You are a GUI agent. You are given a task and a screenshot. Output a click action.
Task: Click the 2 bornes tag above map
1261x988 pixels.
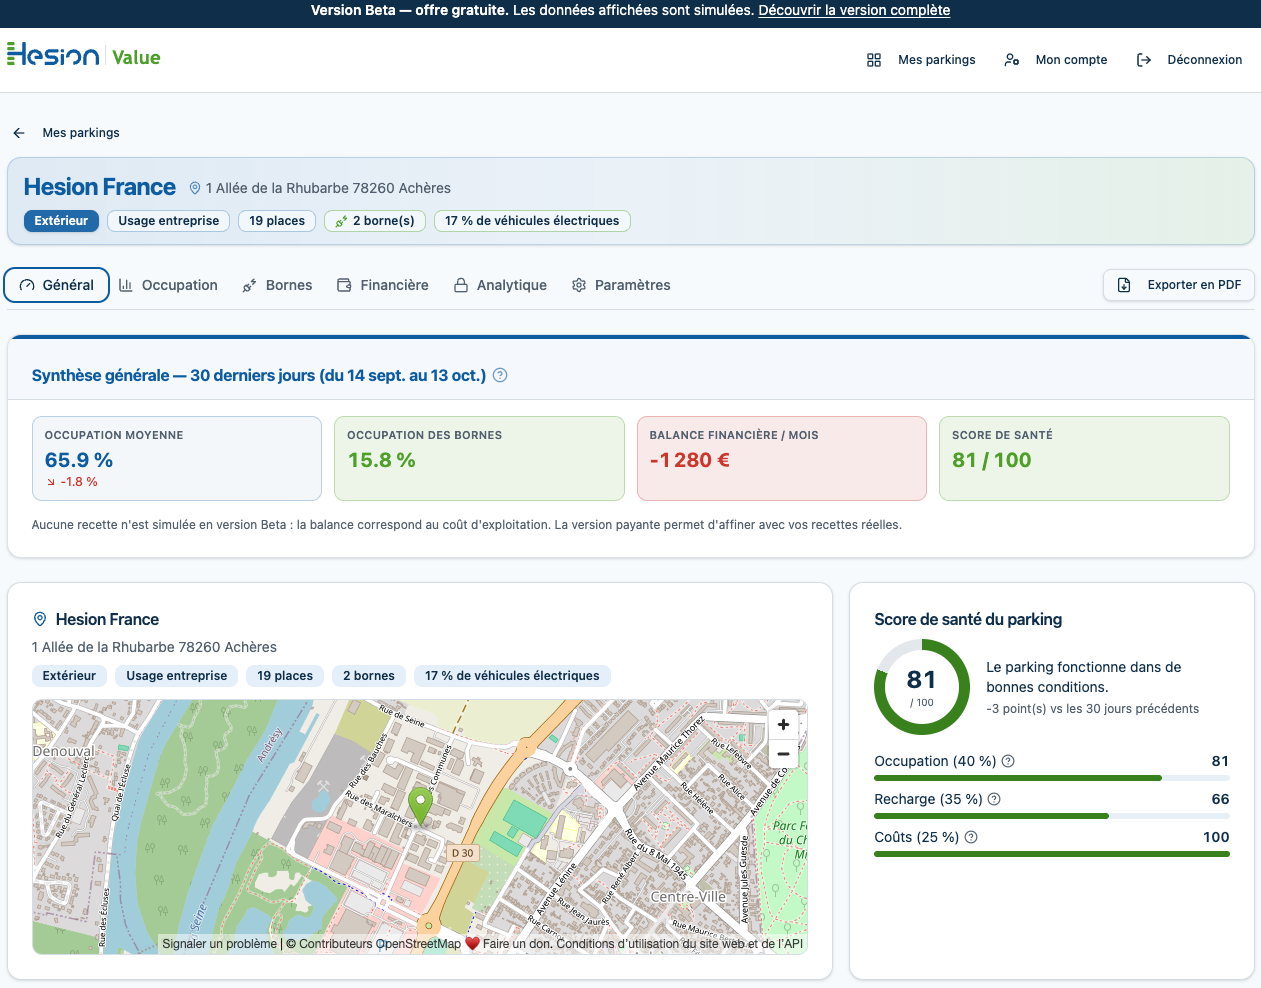[x=369, y=676]
